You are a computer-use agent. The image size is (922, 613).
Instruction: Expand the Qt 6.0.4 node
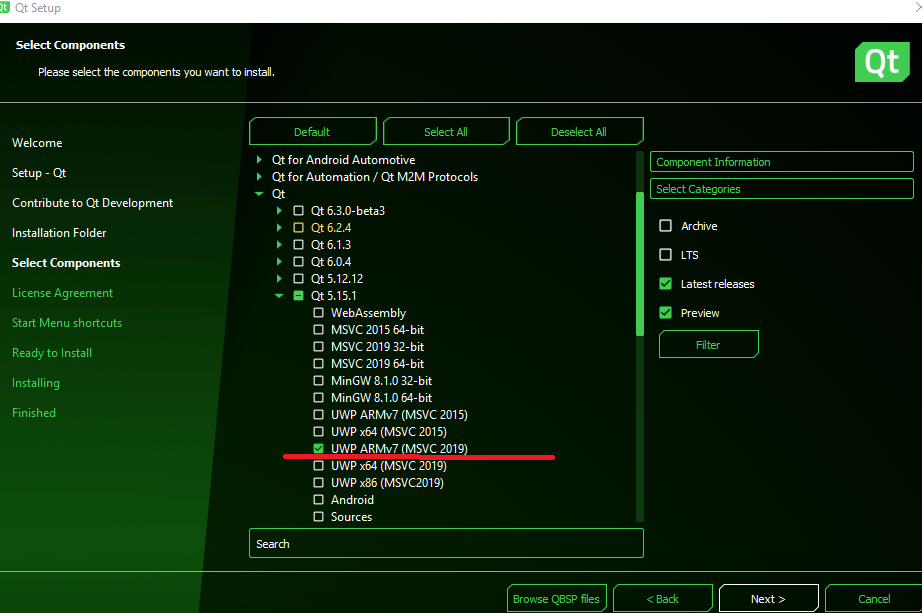tap(279, 262)
